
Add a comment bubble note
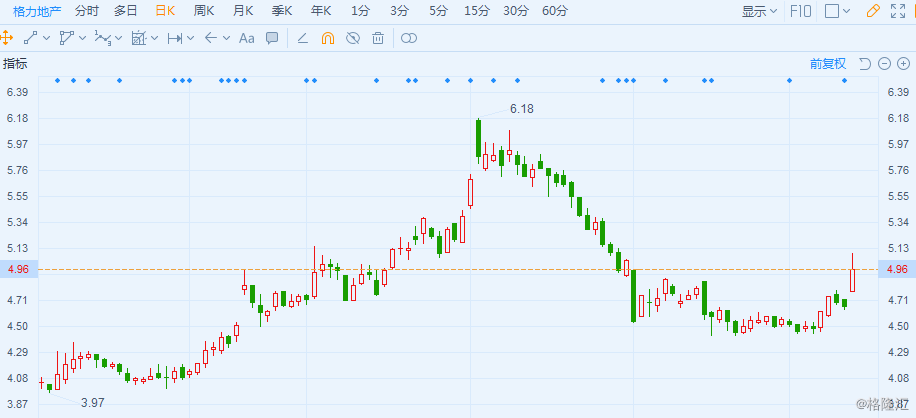272,39
